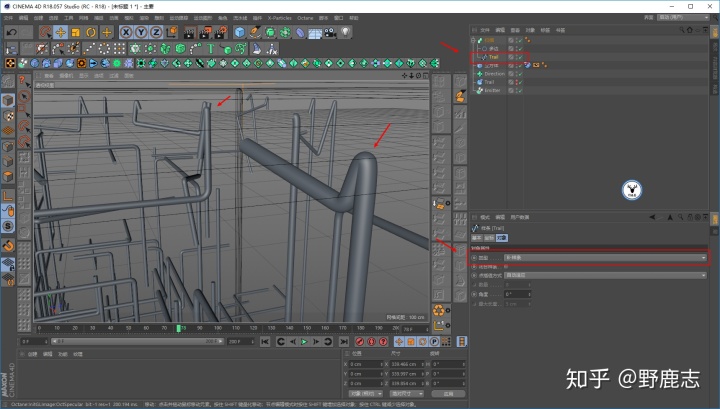
Task: Open the object coordinate mode dropdown
Action: 366,393
